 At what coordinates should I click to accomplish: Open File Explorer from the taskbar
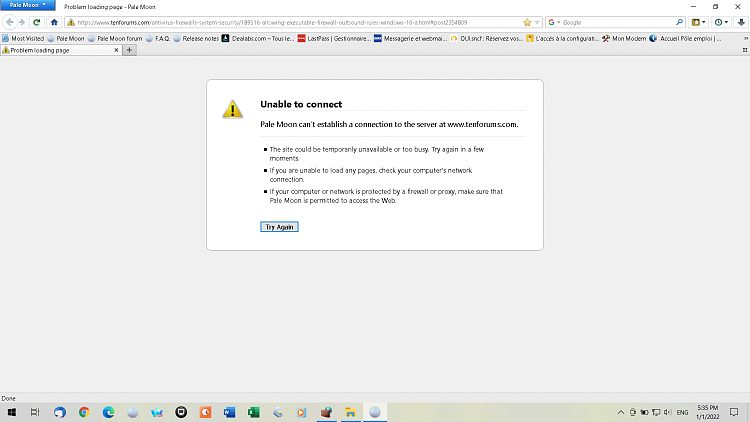click(x=350, y=412)
